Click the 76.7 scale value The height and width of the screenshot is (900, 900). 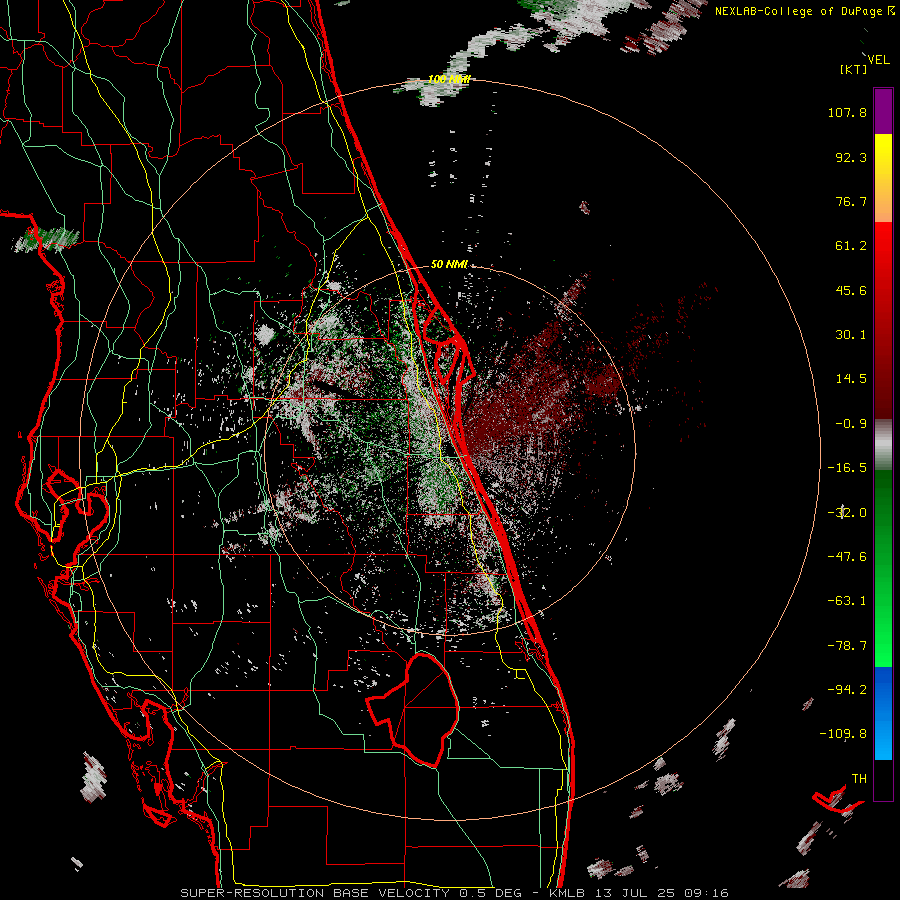[851, 201]
